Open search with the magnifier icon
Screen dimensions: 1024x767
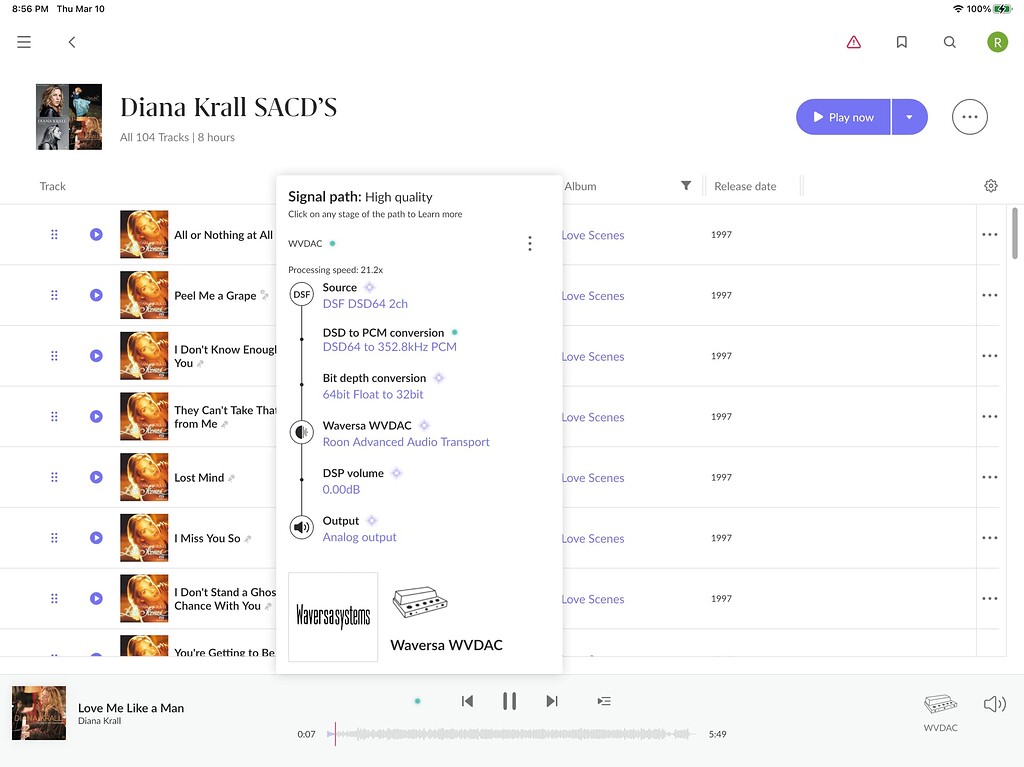[949, 42]
